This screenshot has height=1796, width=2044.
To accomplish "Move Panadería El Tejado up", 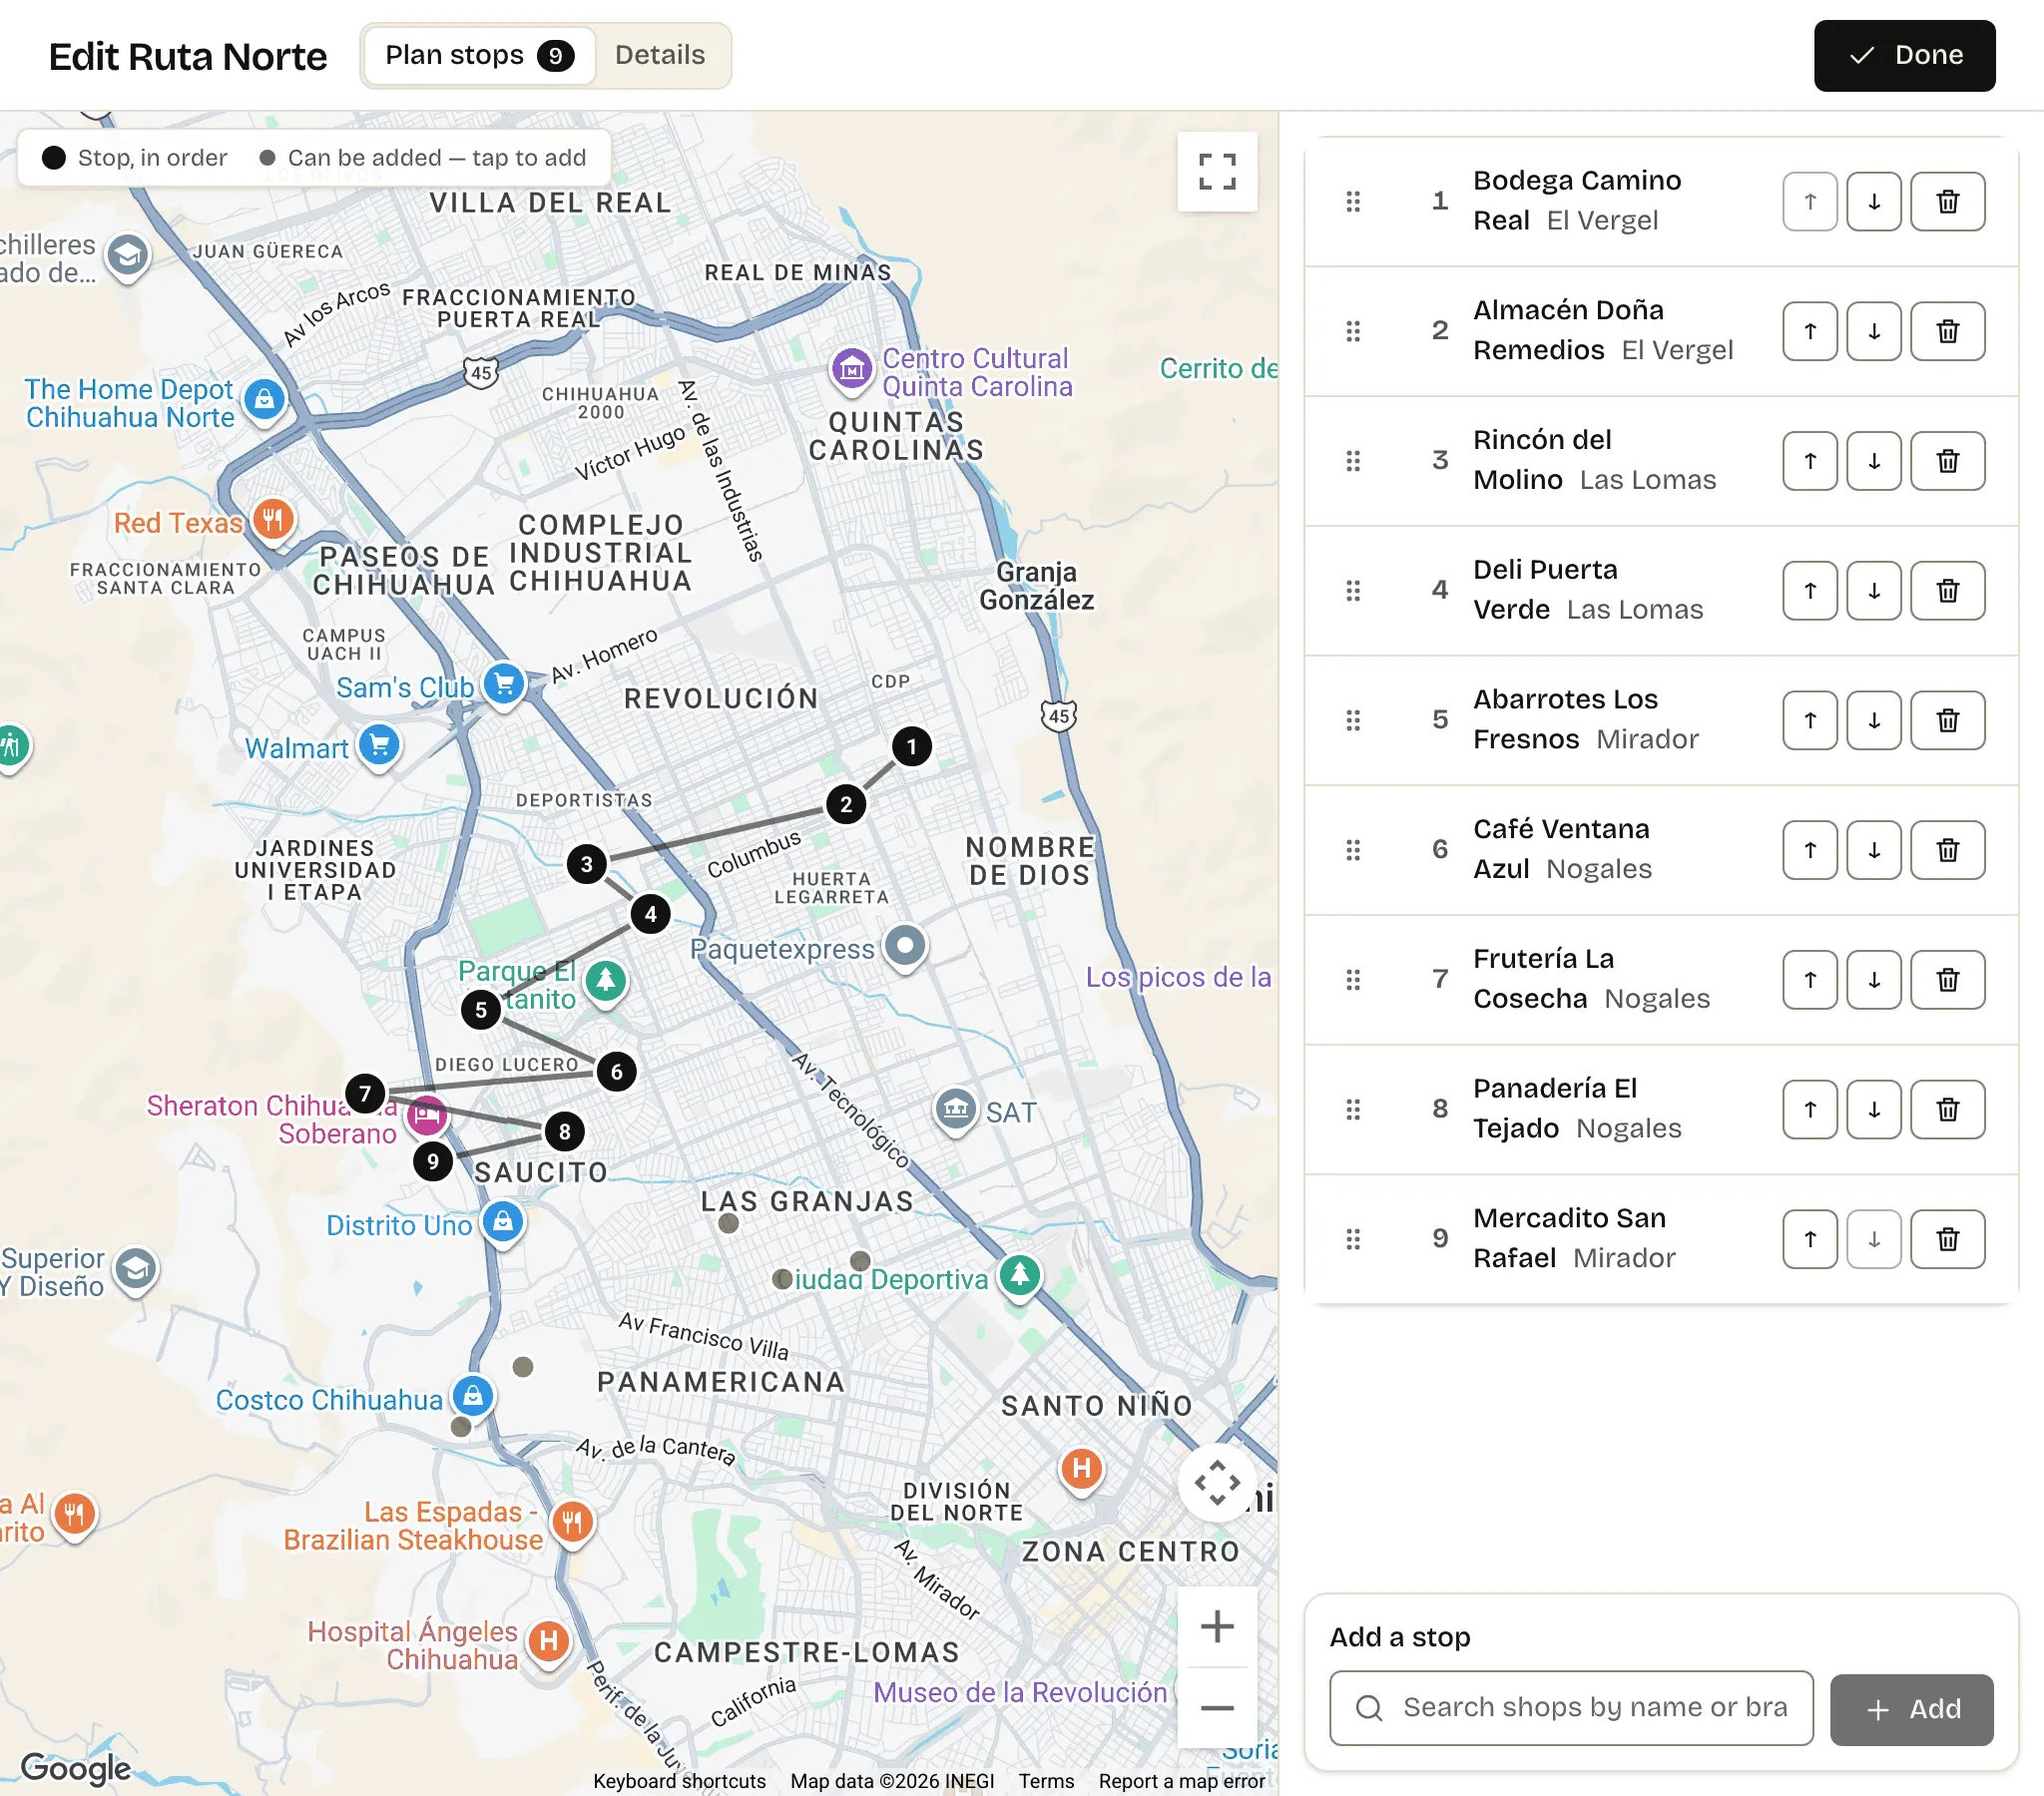I will tap(1809, 1109).
